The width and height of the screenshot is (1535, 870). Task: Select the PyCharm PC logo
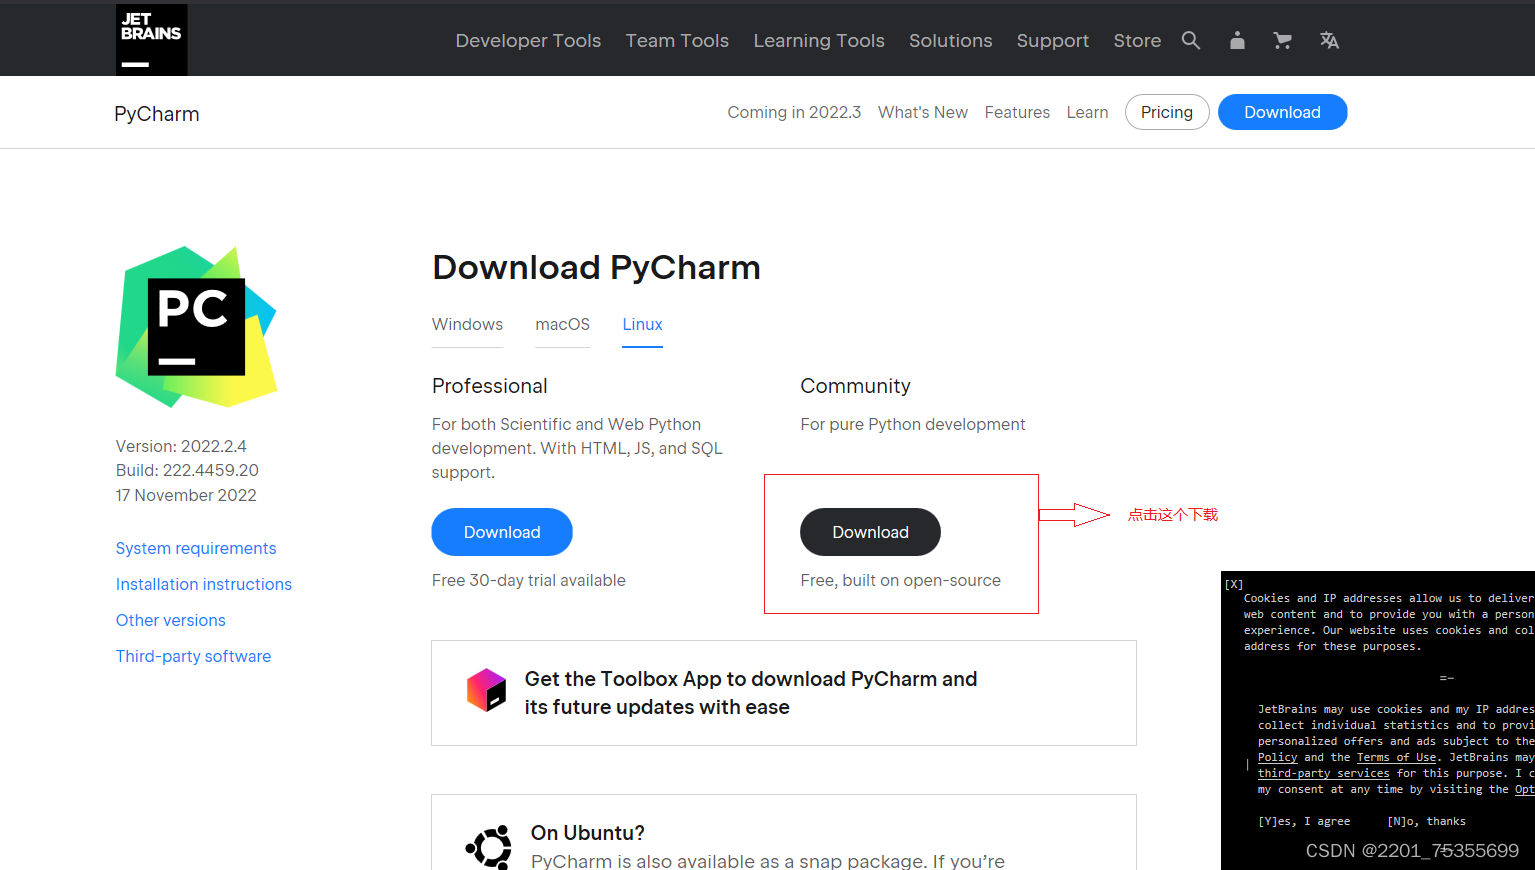coord(197,326)
